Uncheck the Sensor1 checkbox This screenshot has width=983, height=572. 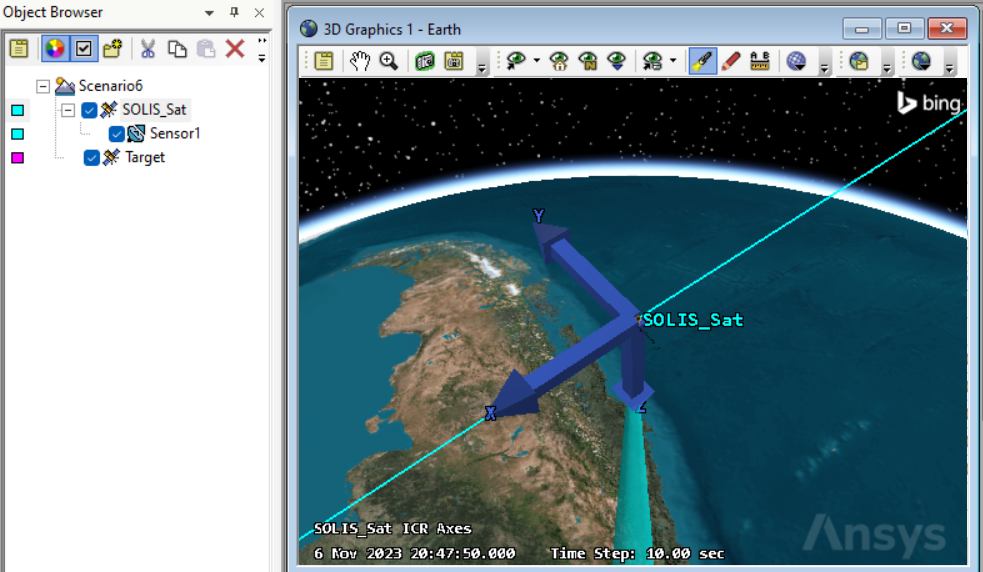click(x=116, y=134)
